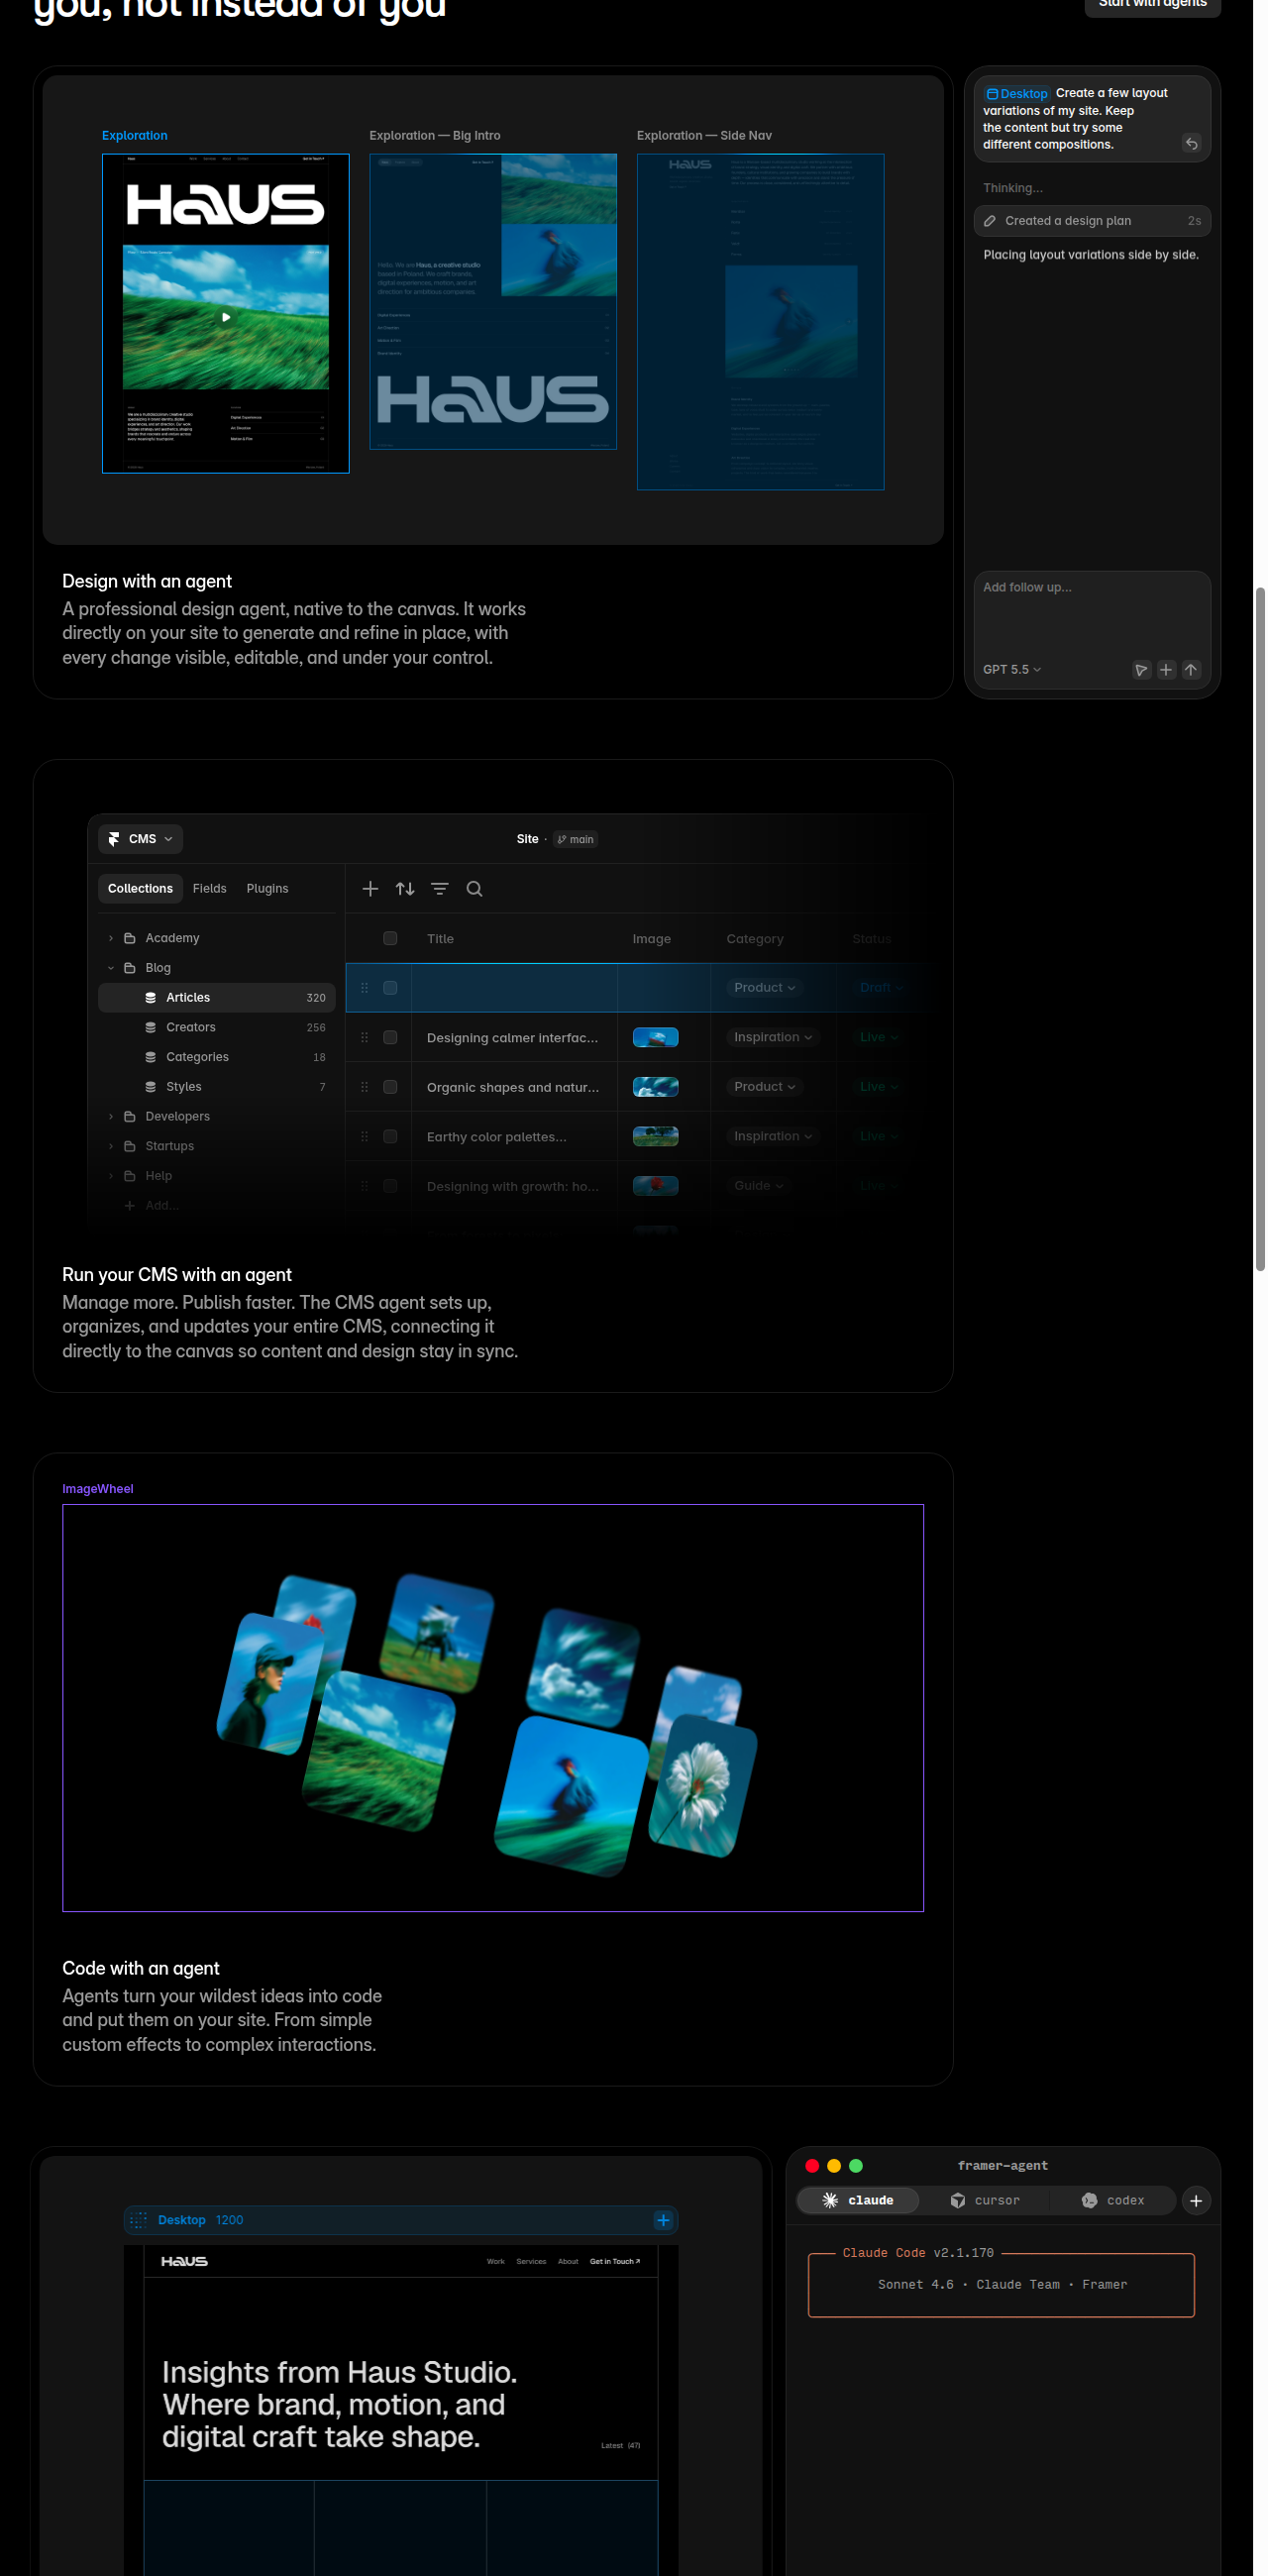Open the GPT 5.5 model selector
The image size is (1268, 2576).
[1012, 670]
